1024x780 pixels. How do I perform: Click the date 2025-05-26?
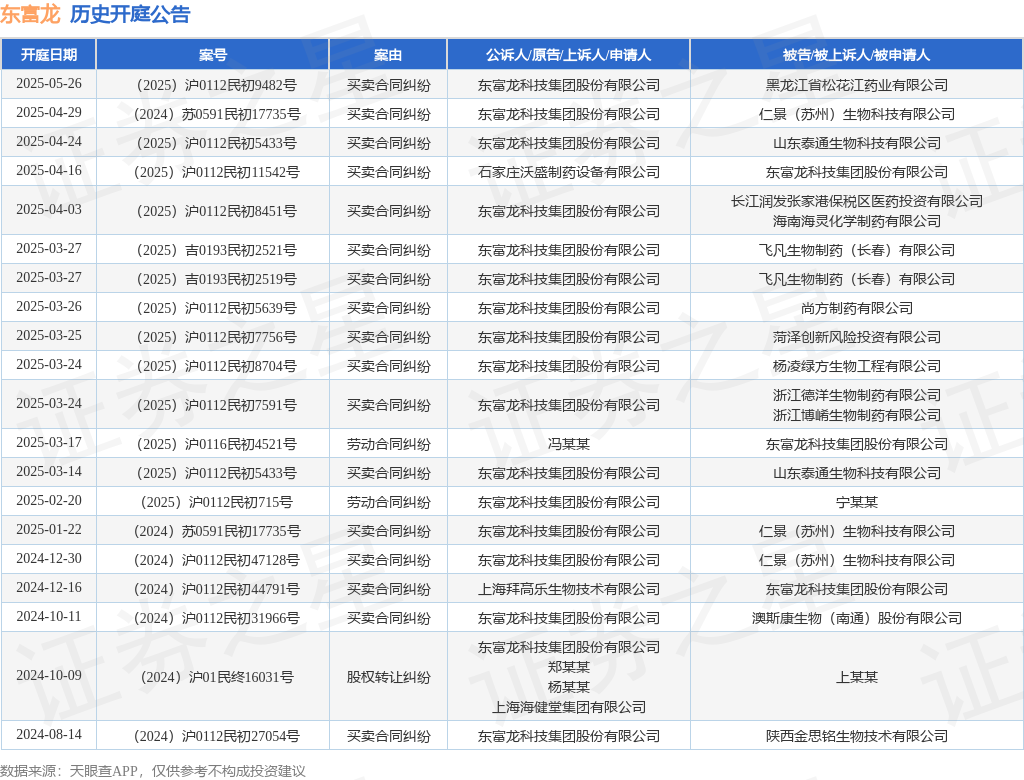pyautogui.click(x=49, y=84)
